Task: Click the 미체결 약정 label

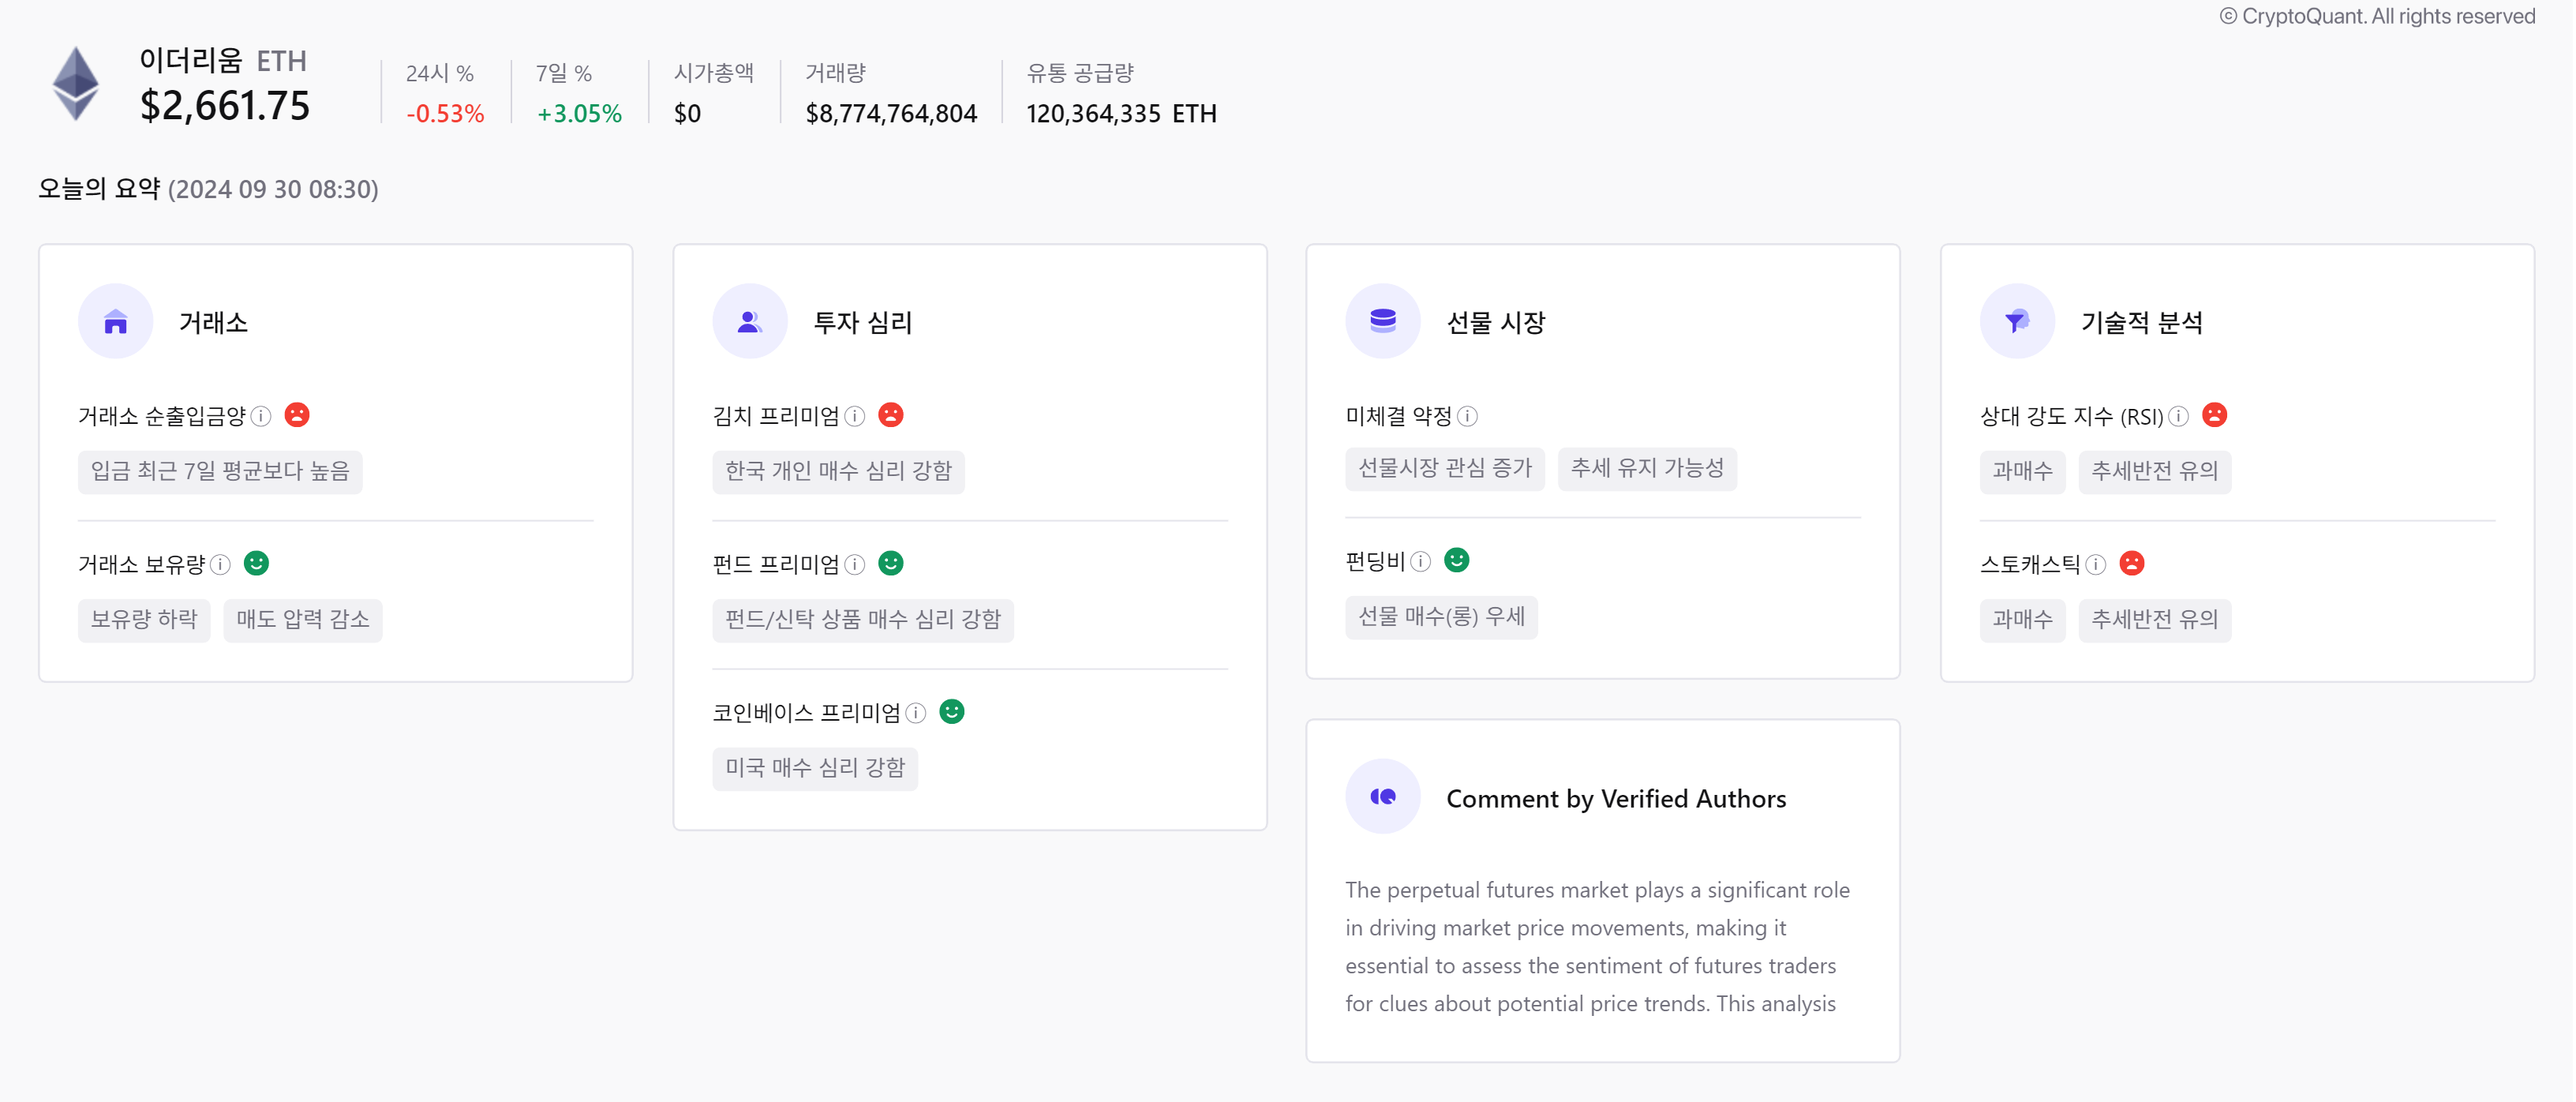Action: click(x=1398, y=416)
